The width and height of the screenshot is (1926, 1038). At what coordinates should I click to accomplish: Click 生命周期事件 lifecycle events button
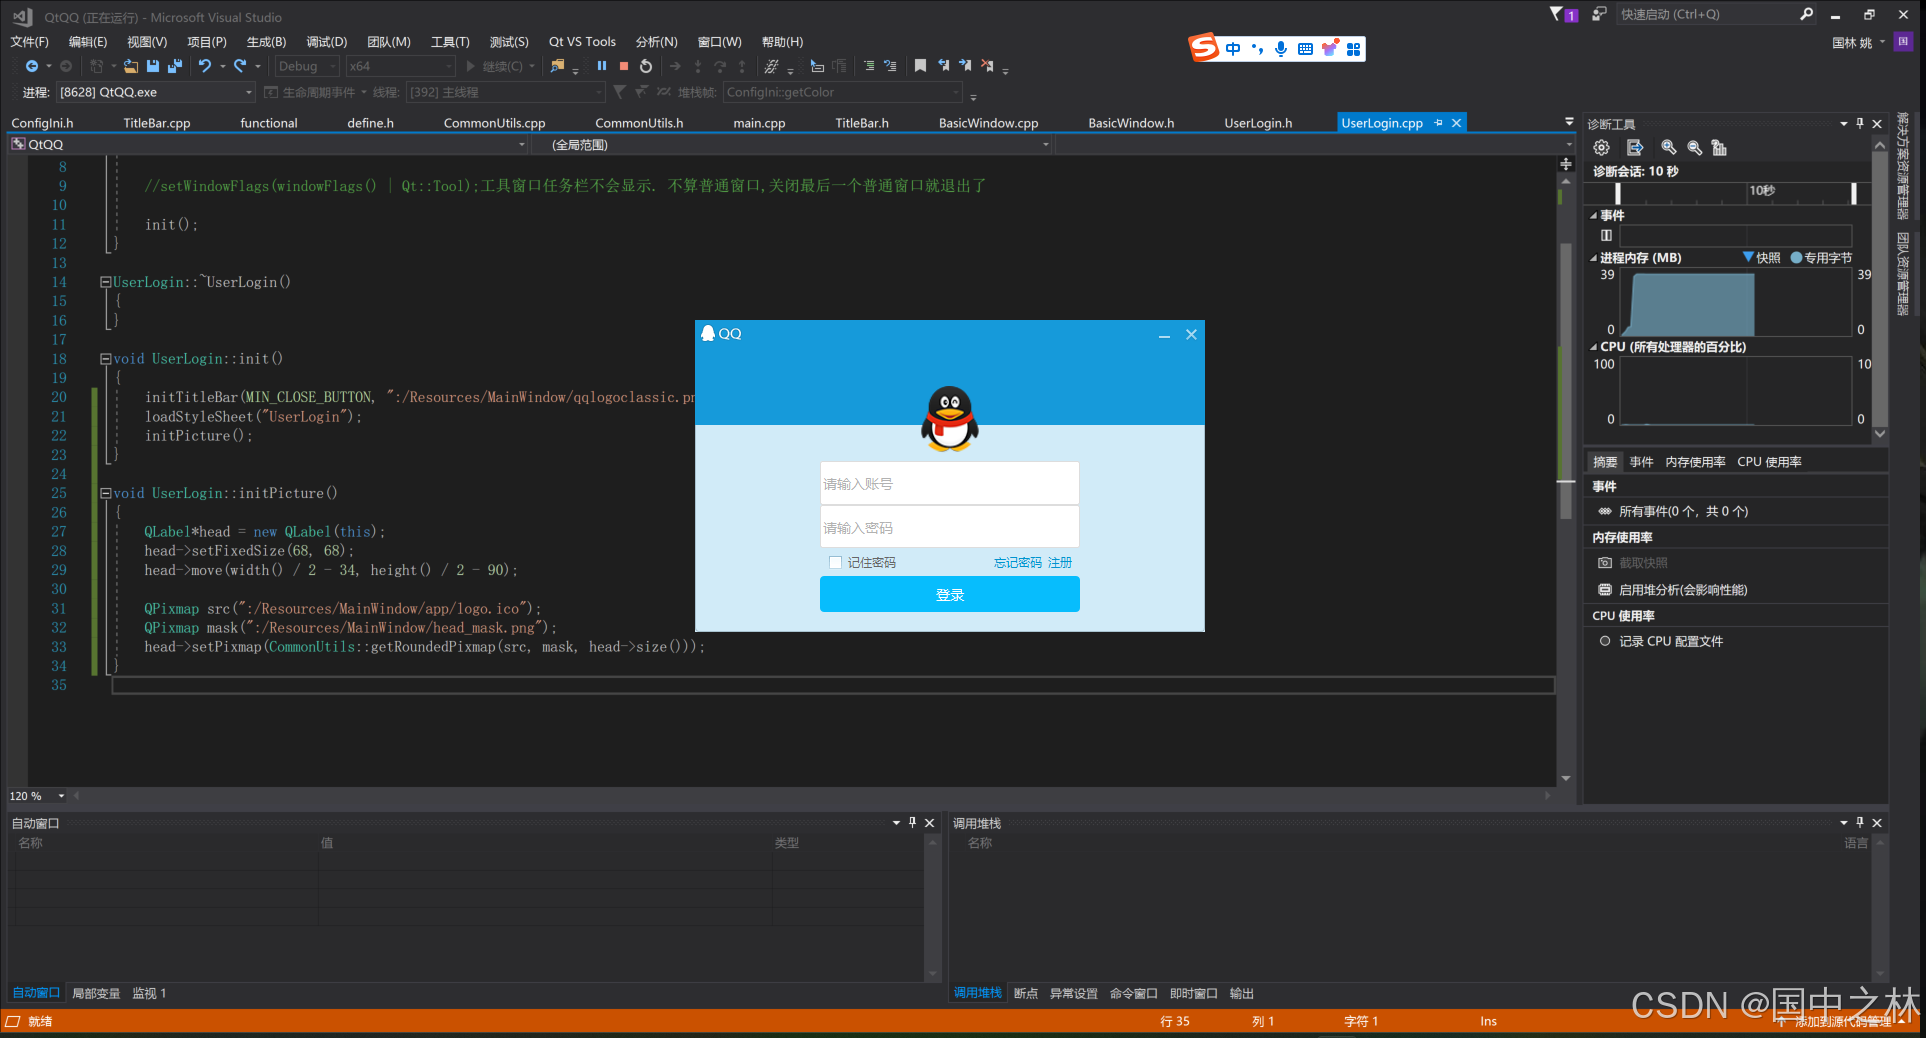pyautogui.click(x=311, y=92)
